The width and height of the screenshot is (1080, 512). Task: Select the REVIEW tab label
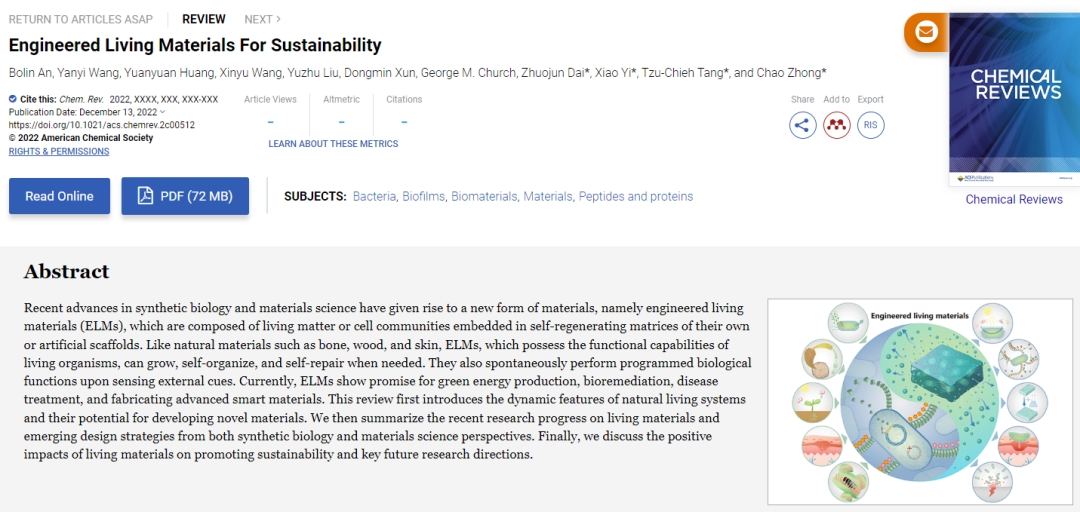pos(204,19)
